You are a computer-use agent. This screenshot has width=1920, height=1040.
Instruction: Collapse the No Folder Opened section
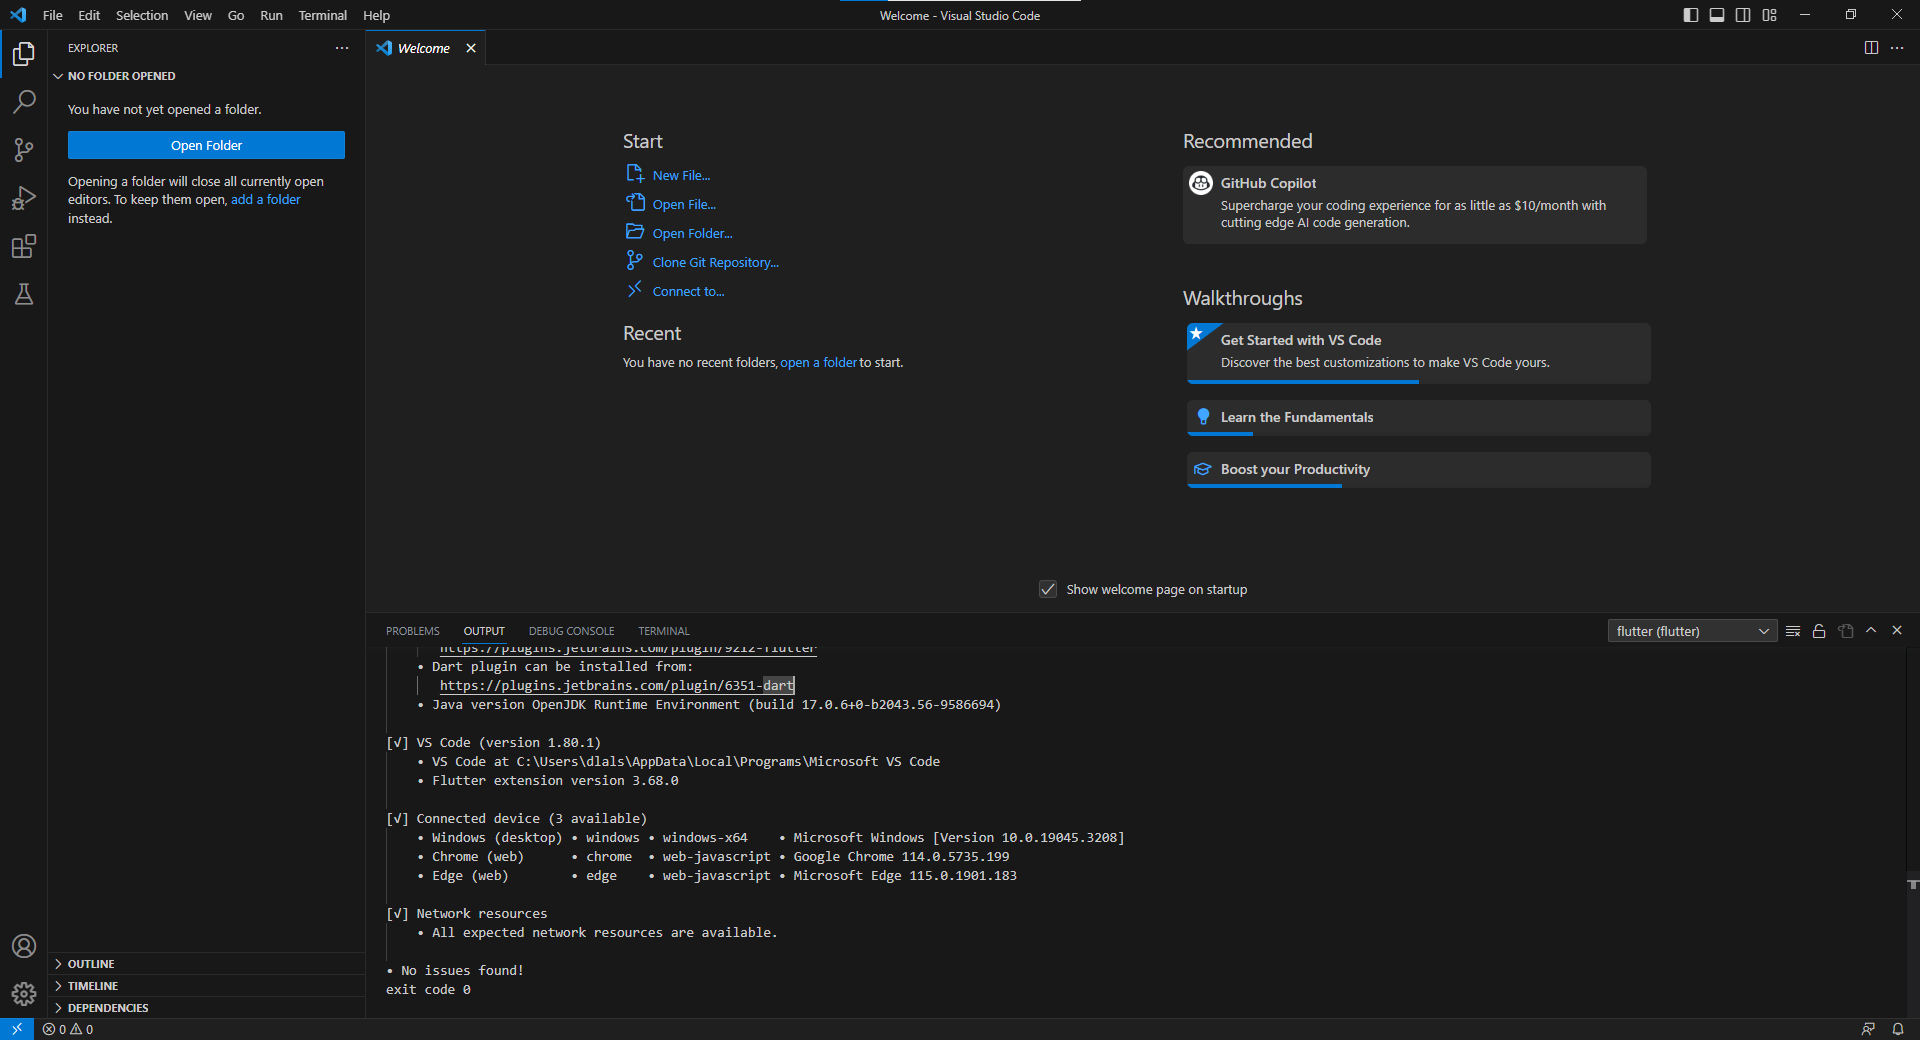(206, 76)
